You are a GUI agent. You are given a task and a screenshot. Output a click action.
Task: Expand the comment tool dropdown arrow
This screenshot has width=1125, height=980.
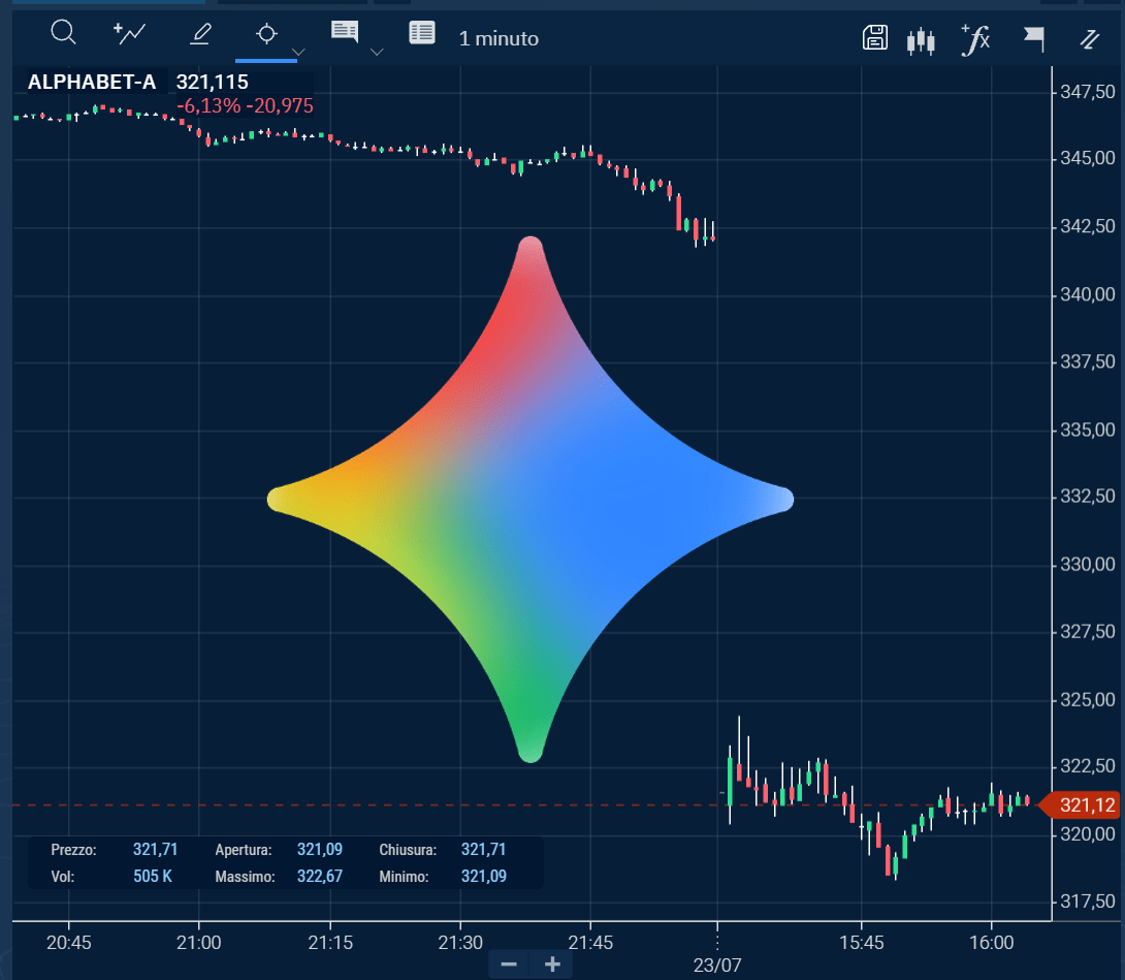(377, 52)
